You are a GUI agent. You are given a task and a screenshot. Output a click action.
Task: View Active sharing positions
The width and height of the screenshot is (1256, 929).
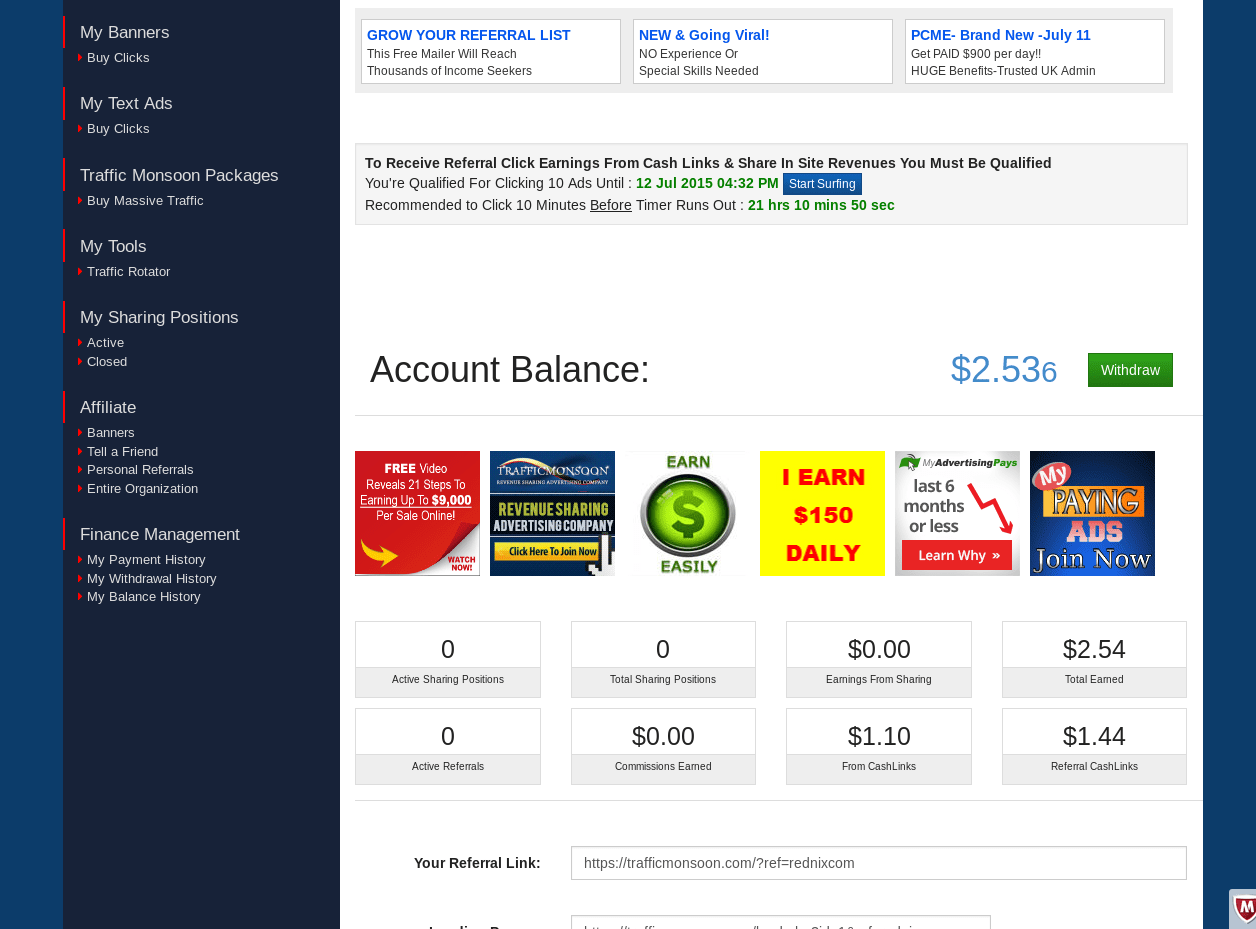click(105, 343)
